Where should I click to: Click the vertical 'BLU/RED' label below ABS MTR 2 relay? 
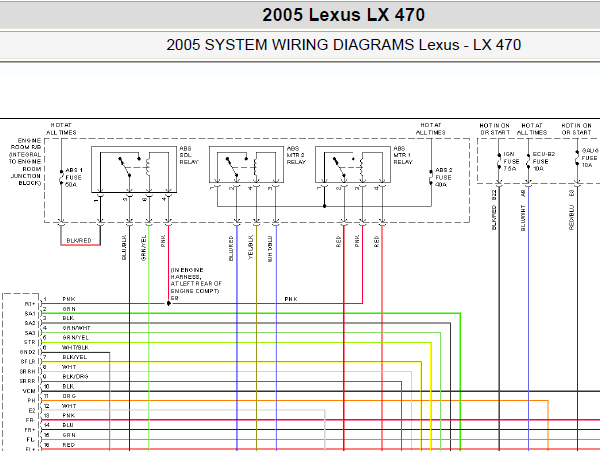pyautogui.click(x=231, y=248)
